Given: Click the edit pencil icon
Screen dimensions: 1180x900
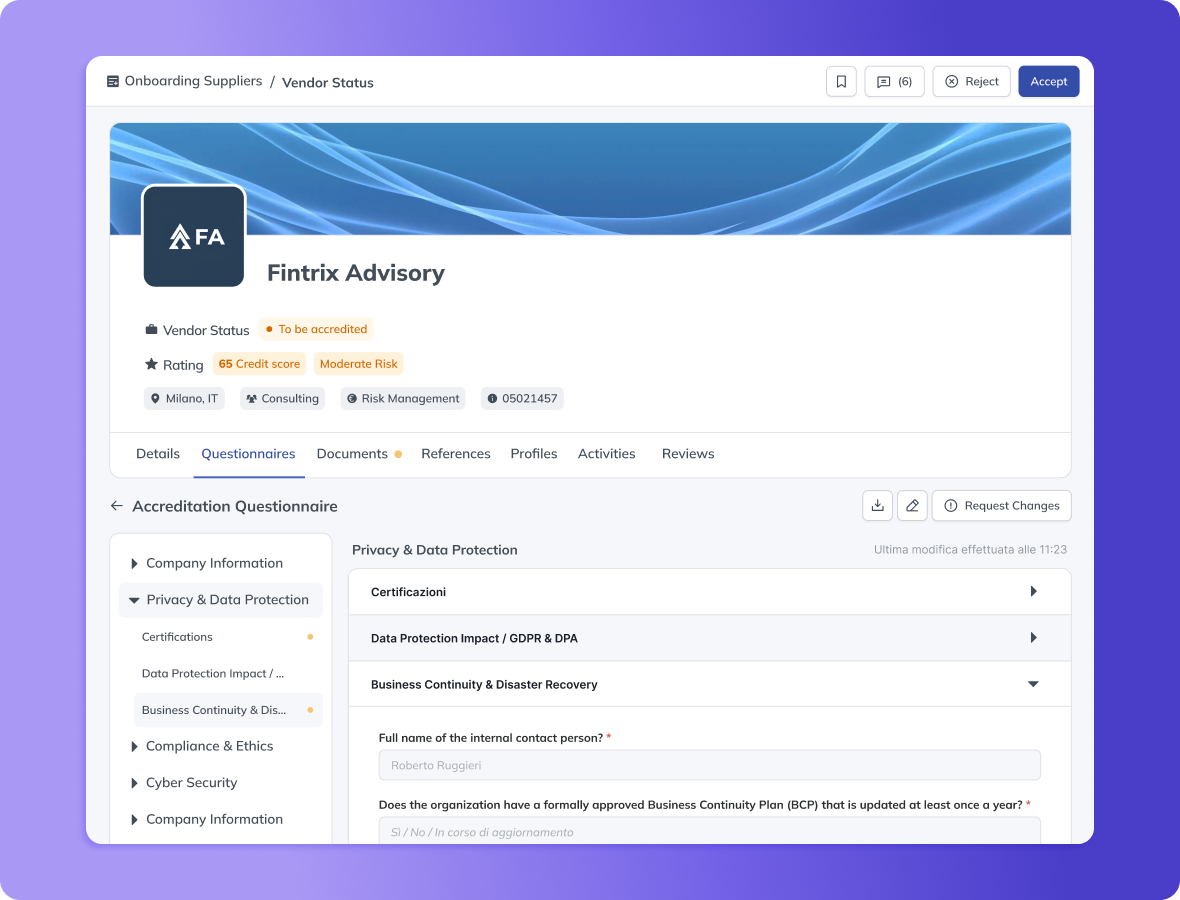Looking at the screenshot, I should tap(912, 506).
